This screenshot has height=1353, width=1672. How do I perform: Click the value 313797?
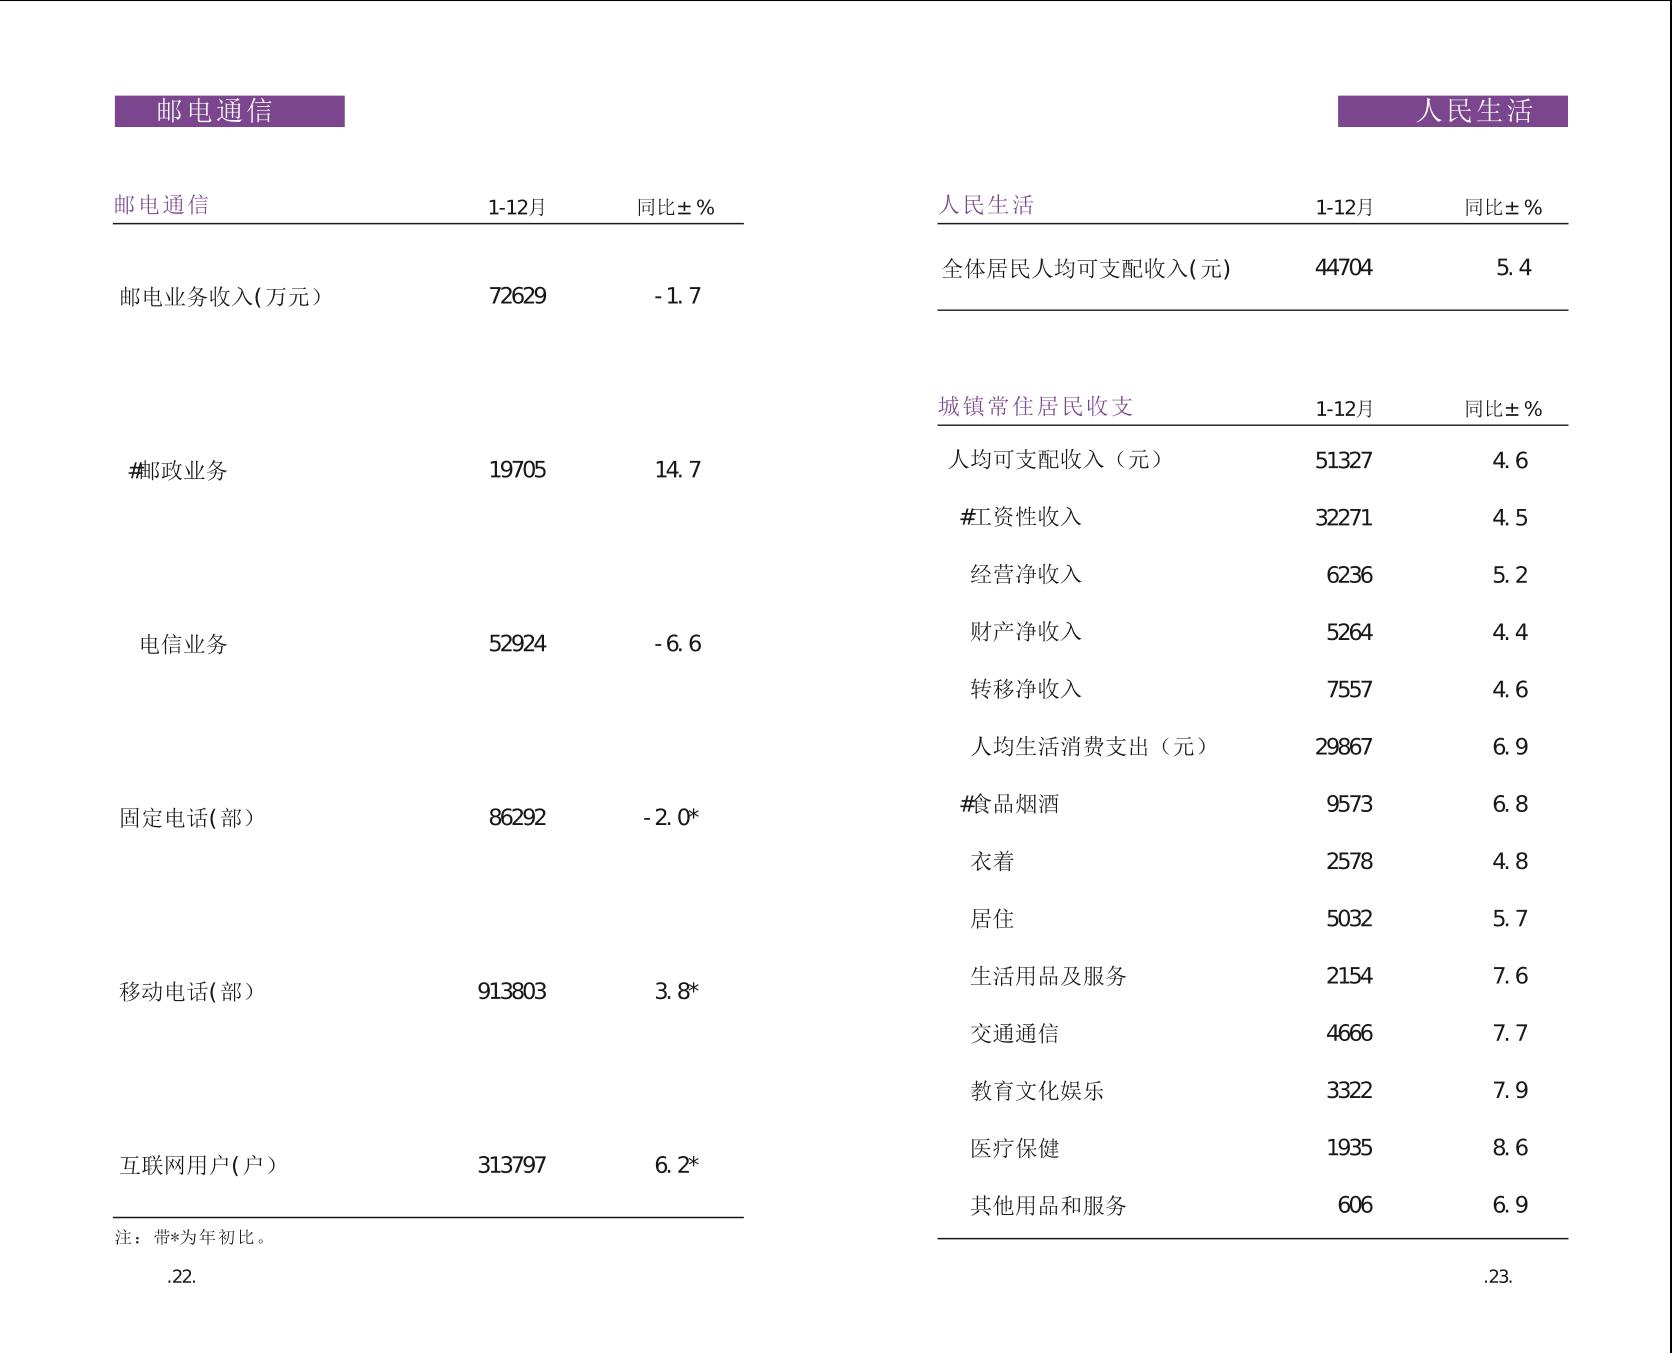coord(512,1165)
